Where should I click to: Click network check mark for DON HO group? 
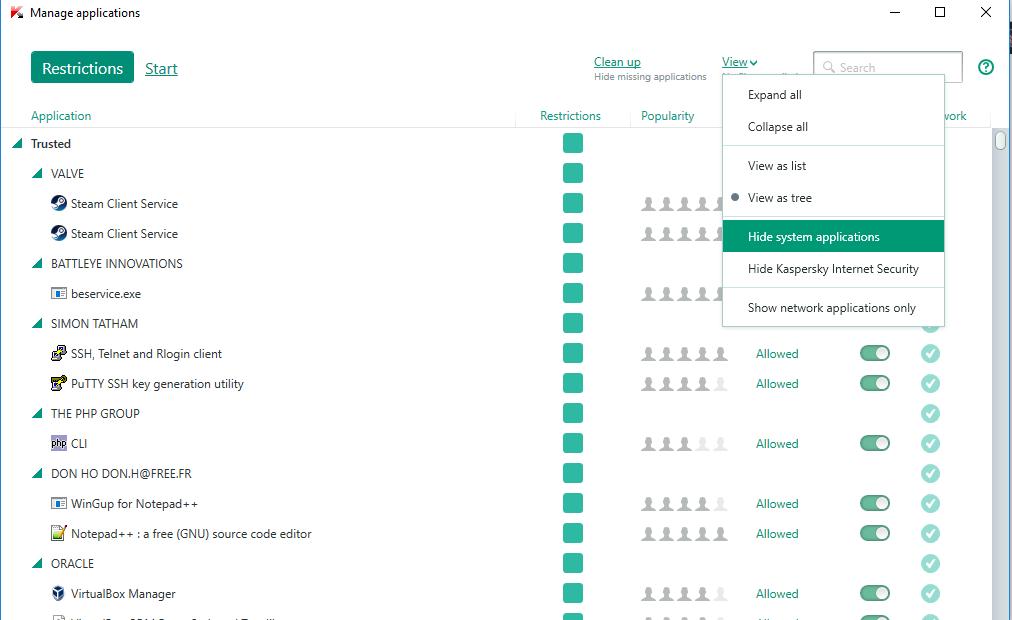(x=930, y=474)
